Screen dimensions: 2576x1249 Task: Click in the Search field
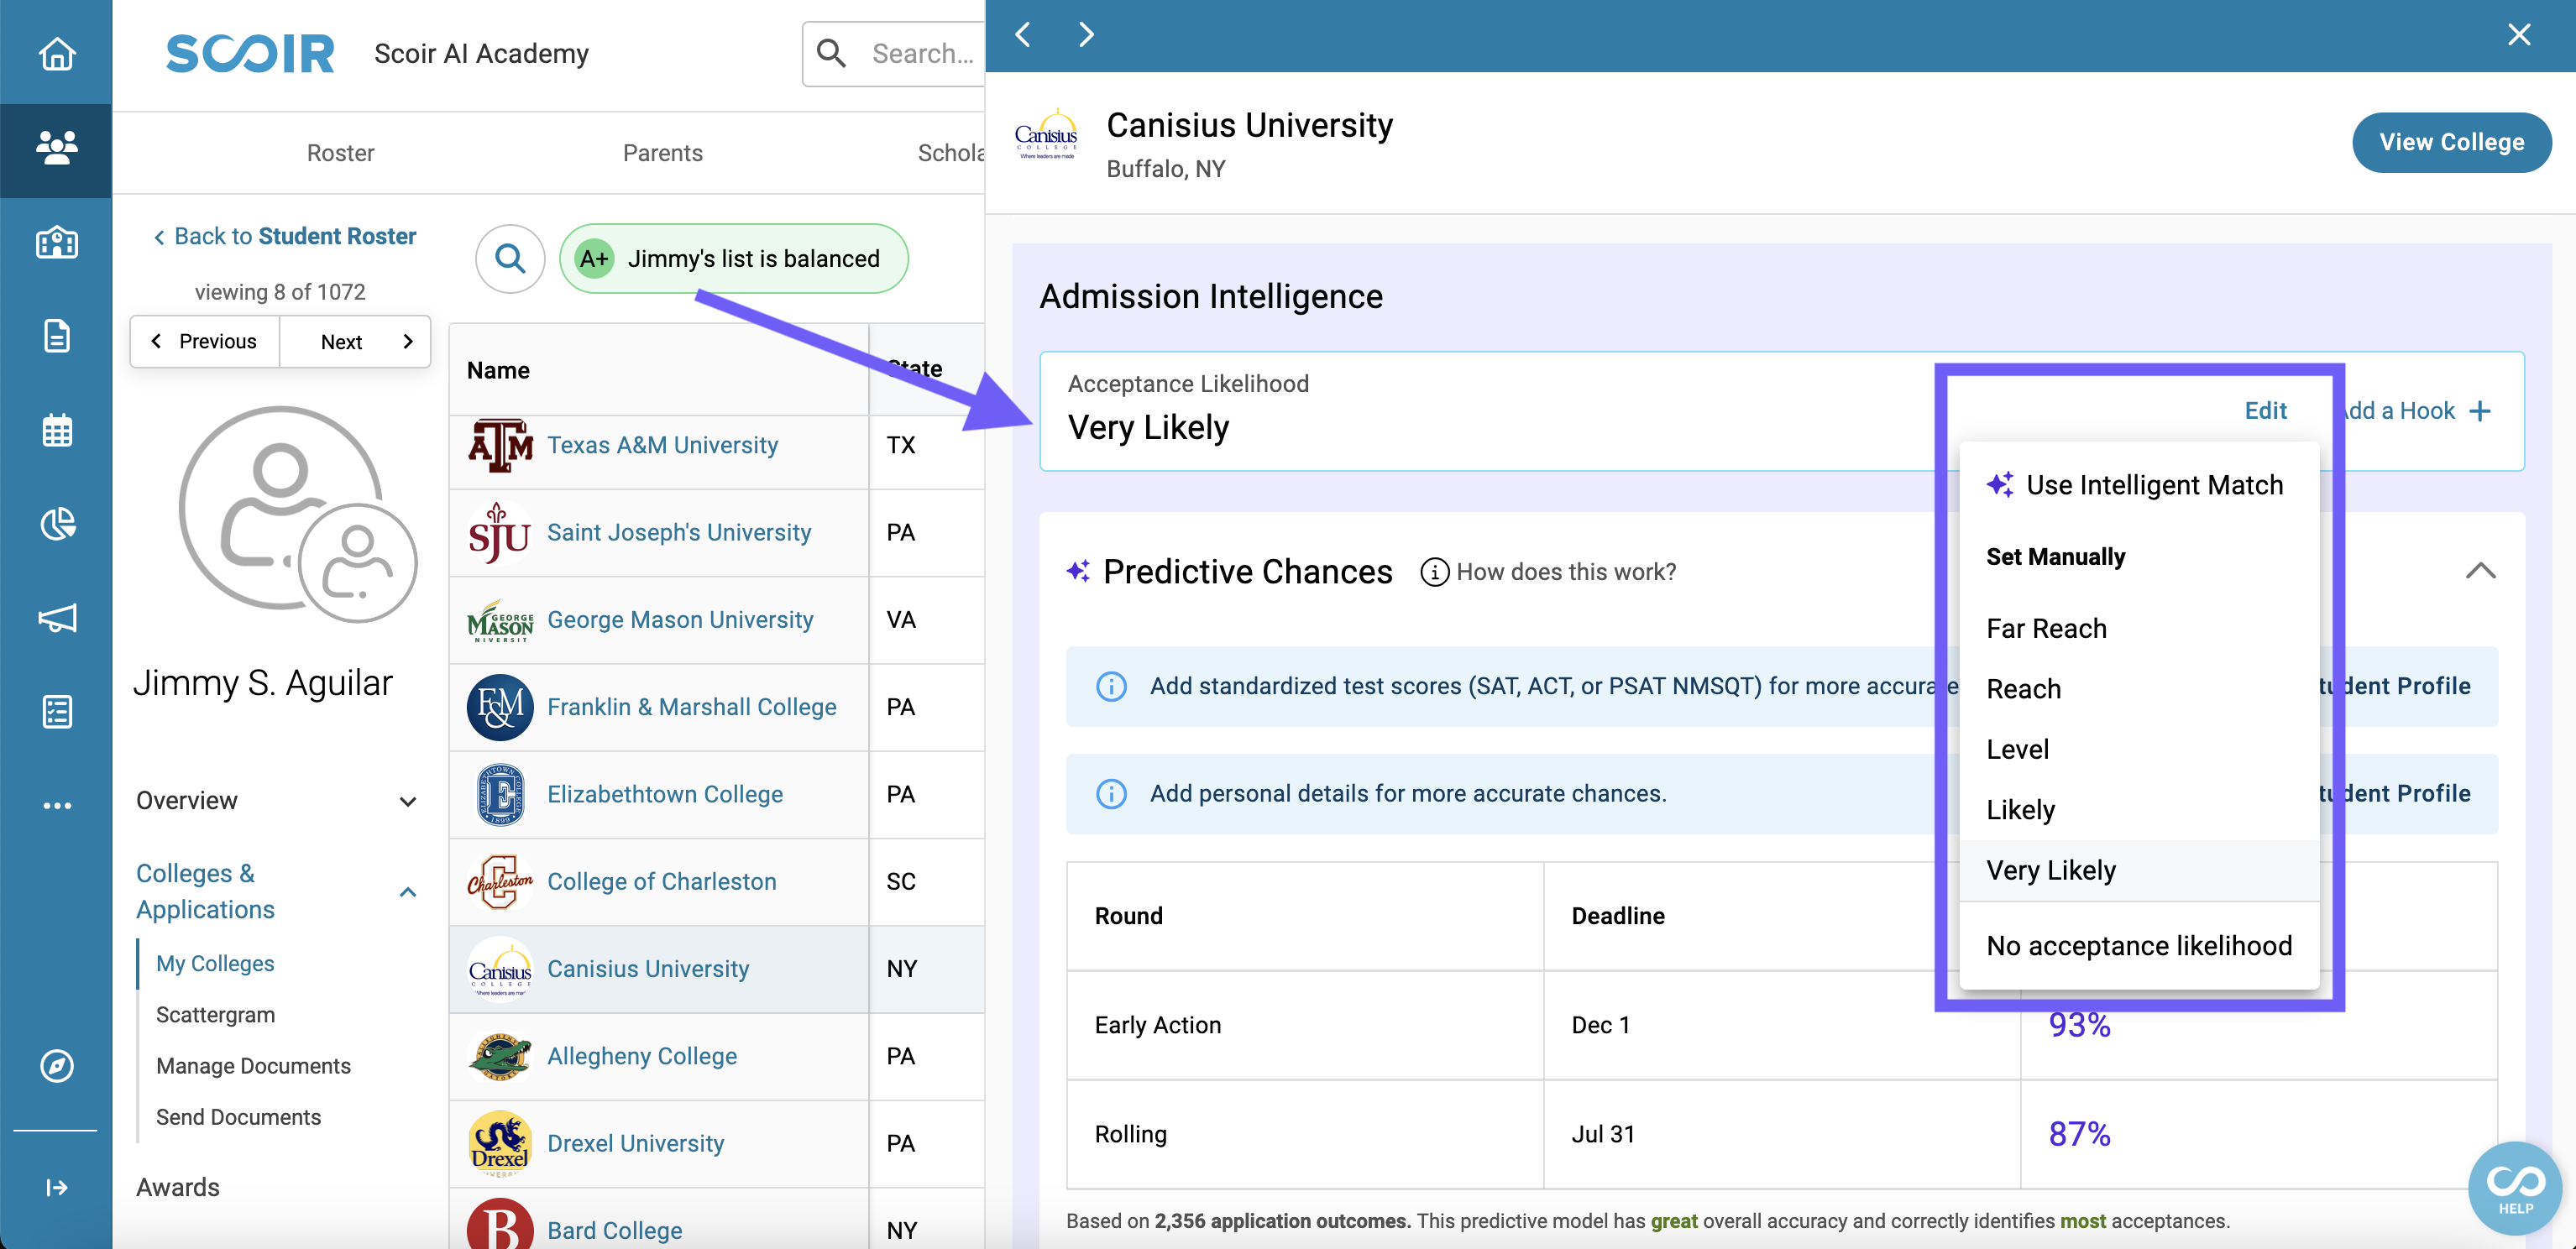pos(893,53)
